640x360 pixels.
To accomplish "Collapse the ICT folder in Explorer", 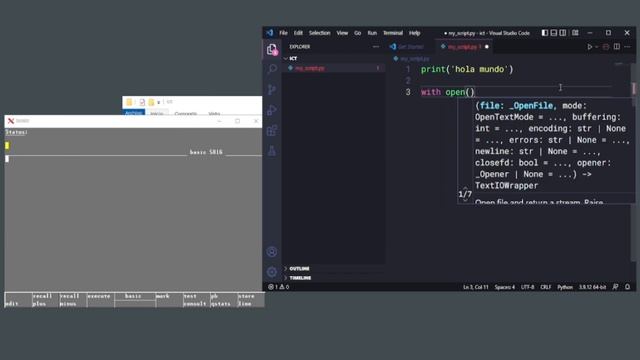I will pyautogui.click(x=293, y=58).
